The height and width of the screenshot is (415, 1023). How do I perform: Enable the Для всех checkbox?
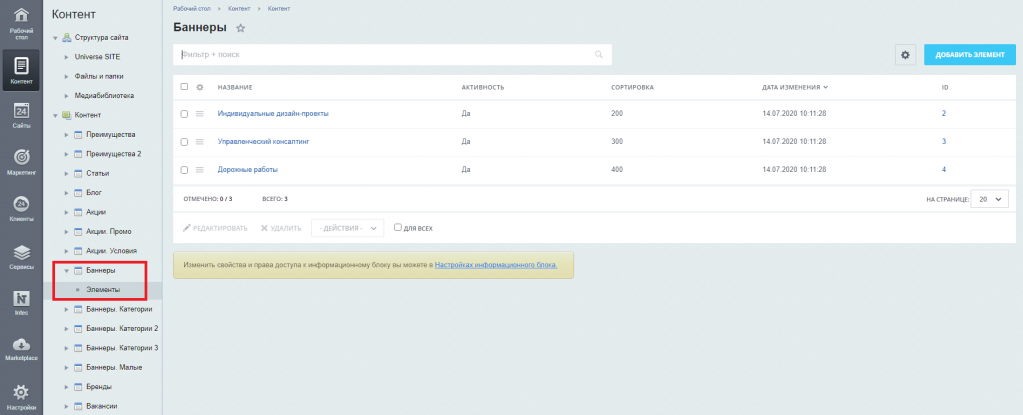tap(398, 227)
